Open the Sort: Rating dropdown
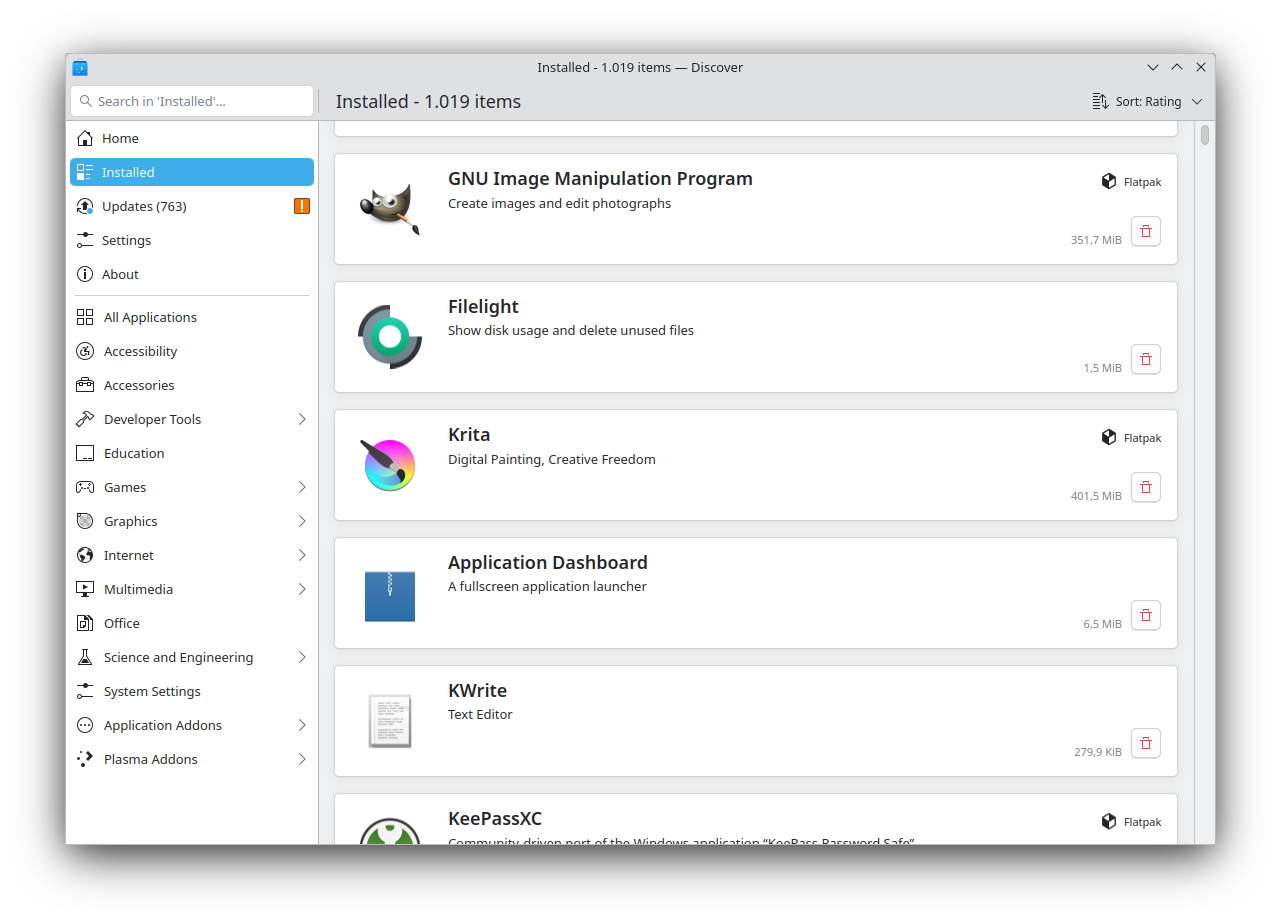The width and height of the screenshot is (1281, 922). 1147,101
